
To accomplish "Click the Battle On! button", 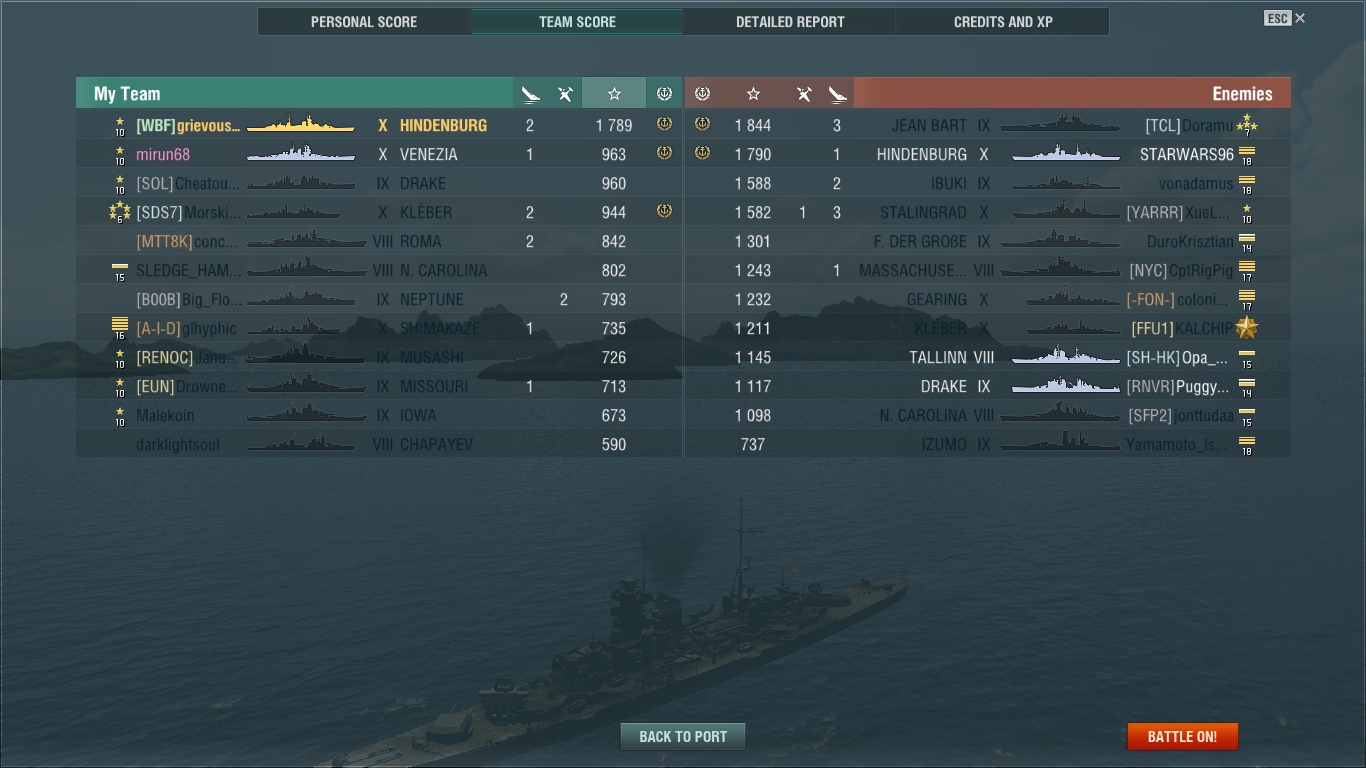I will click(x=1182, y=736).
